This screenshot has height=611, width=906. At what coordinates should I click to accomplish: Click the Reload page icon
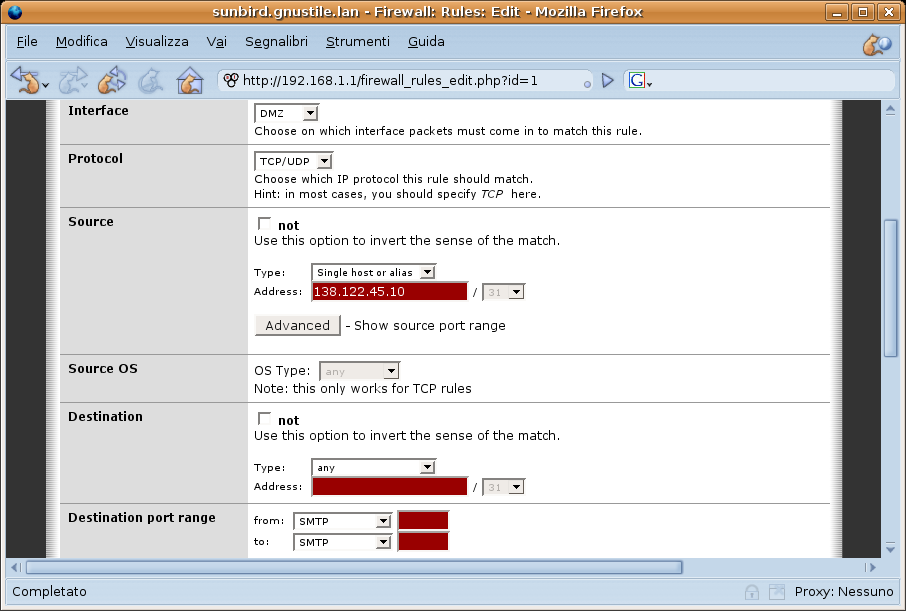[x=112, y=80]
